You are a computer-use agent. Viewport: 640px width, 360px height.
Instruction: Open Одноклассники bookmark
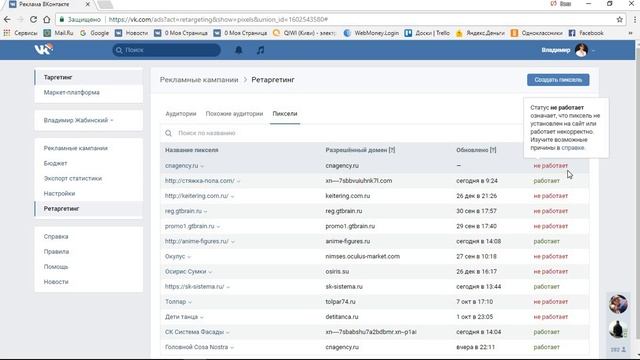pos(536,33)
